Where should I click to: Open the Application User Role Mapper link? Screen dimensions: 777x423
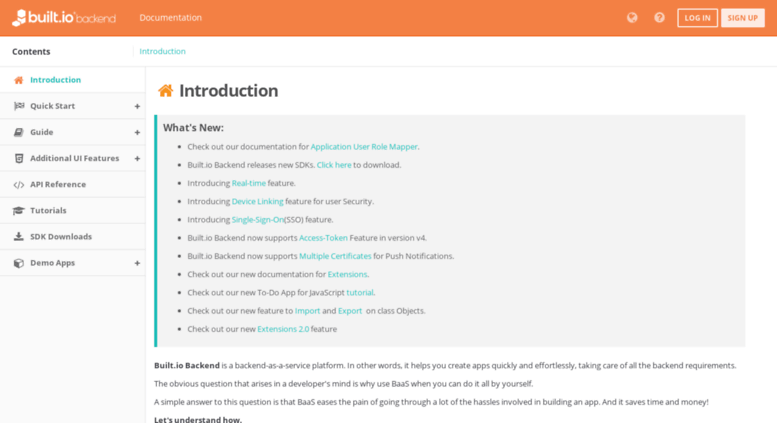(364, 147)
